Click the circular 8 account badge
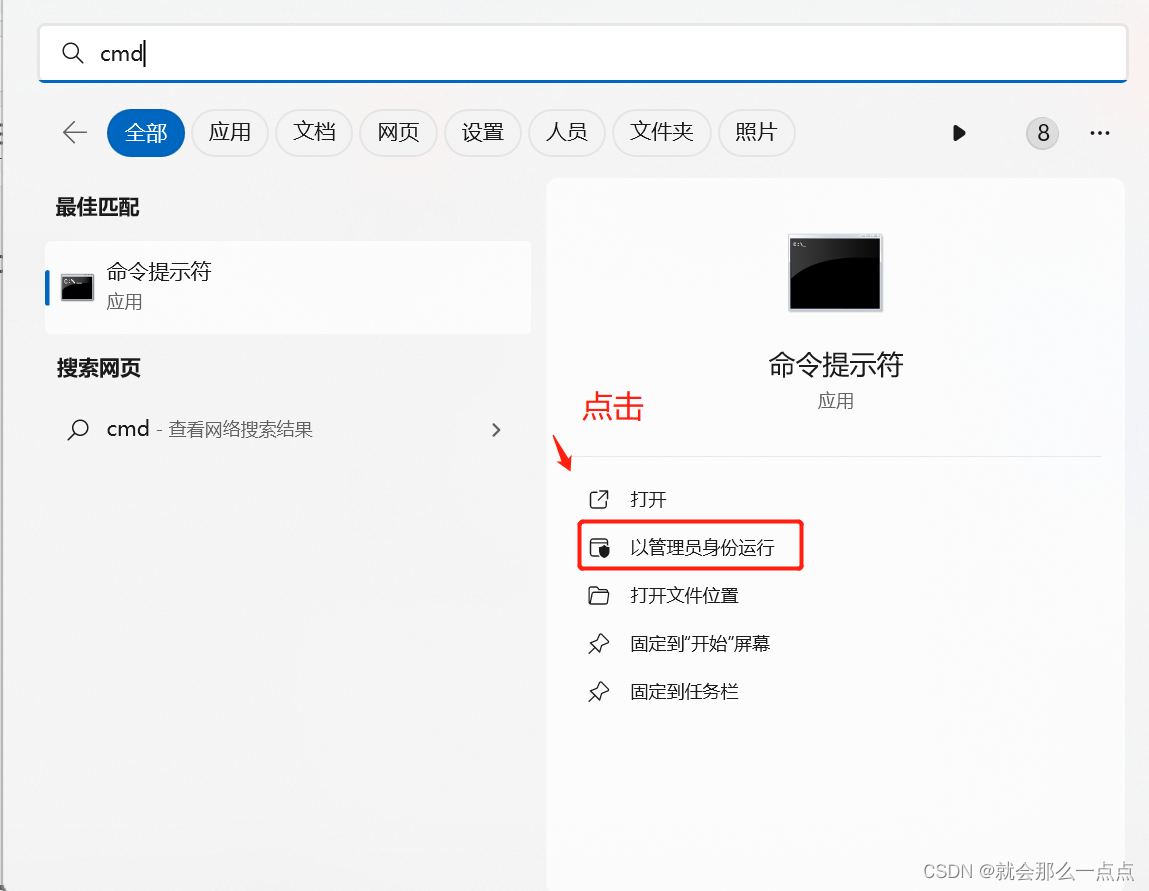 (1043, 133)
